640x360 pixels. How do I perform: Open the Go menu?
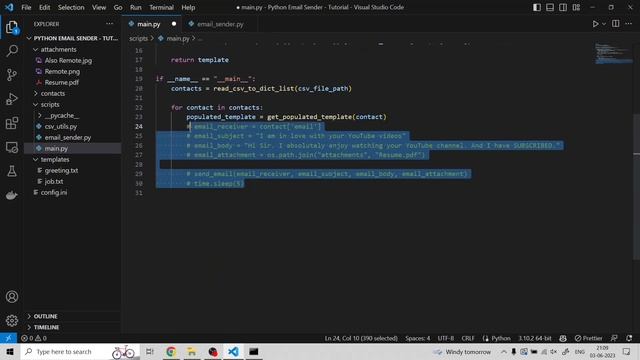[118, 7]
